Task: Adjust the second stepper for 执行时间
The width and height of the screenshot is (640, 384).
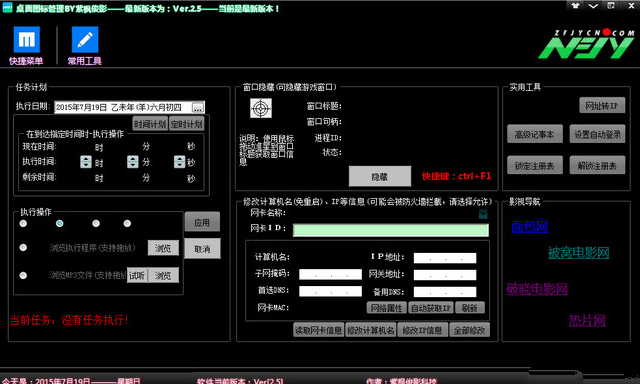Action: click(180, 162)
